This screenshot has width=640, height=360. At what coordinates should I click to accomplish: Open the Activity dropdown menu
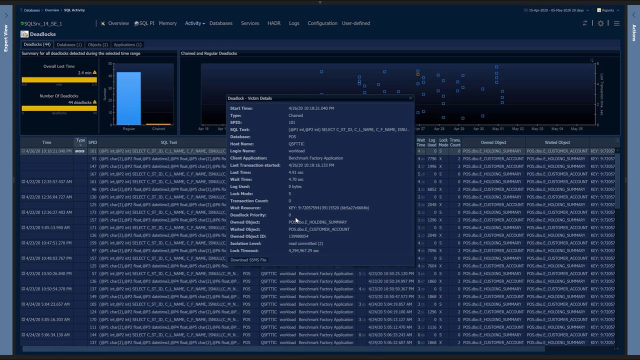click(195, 23)
